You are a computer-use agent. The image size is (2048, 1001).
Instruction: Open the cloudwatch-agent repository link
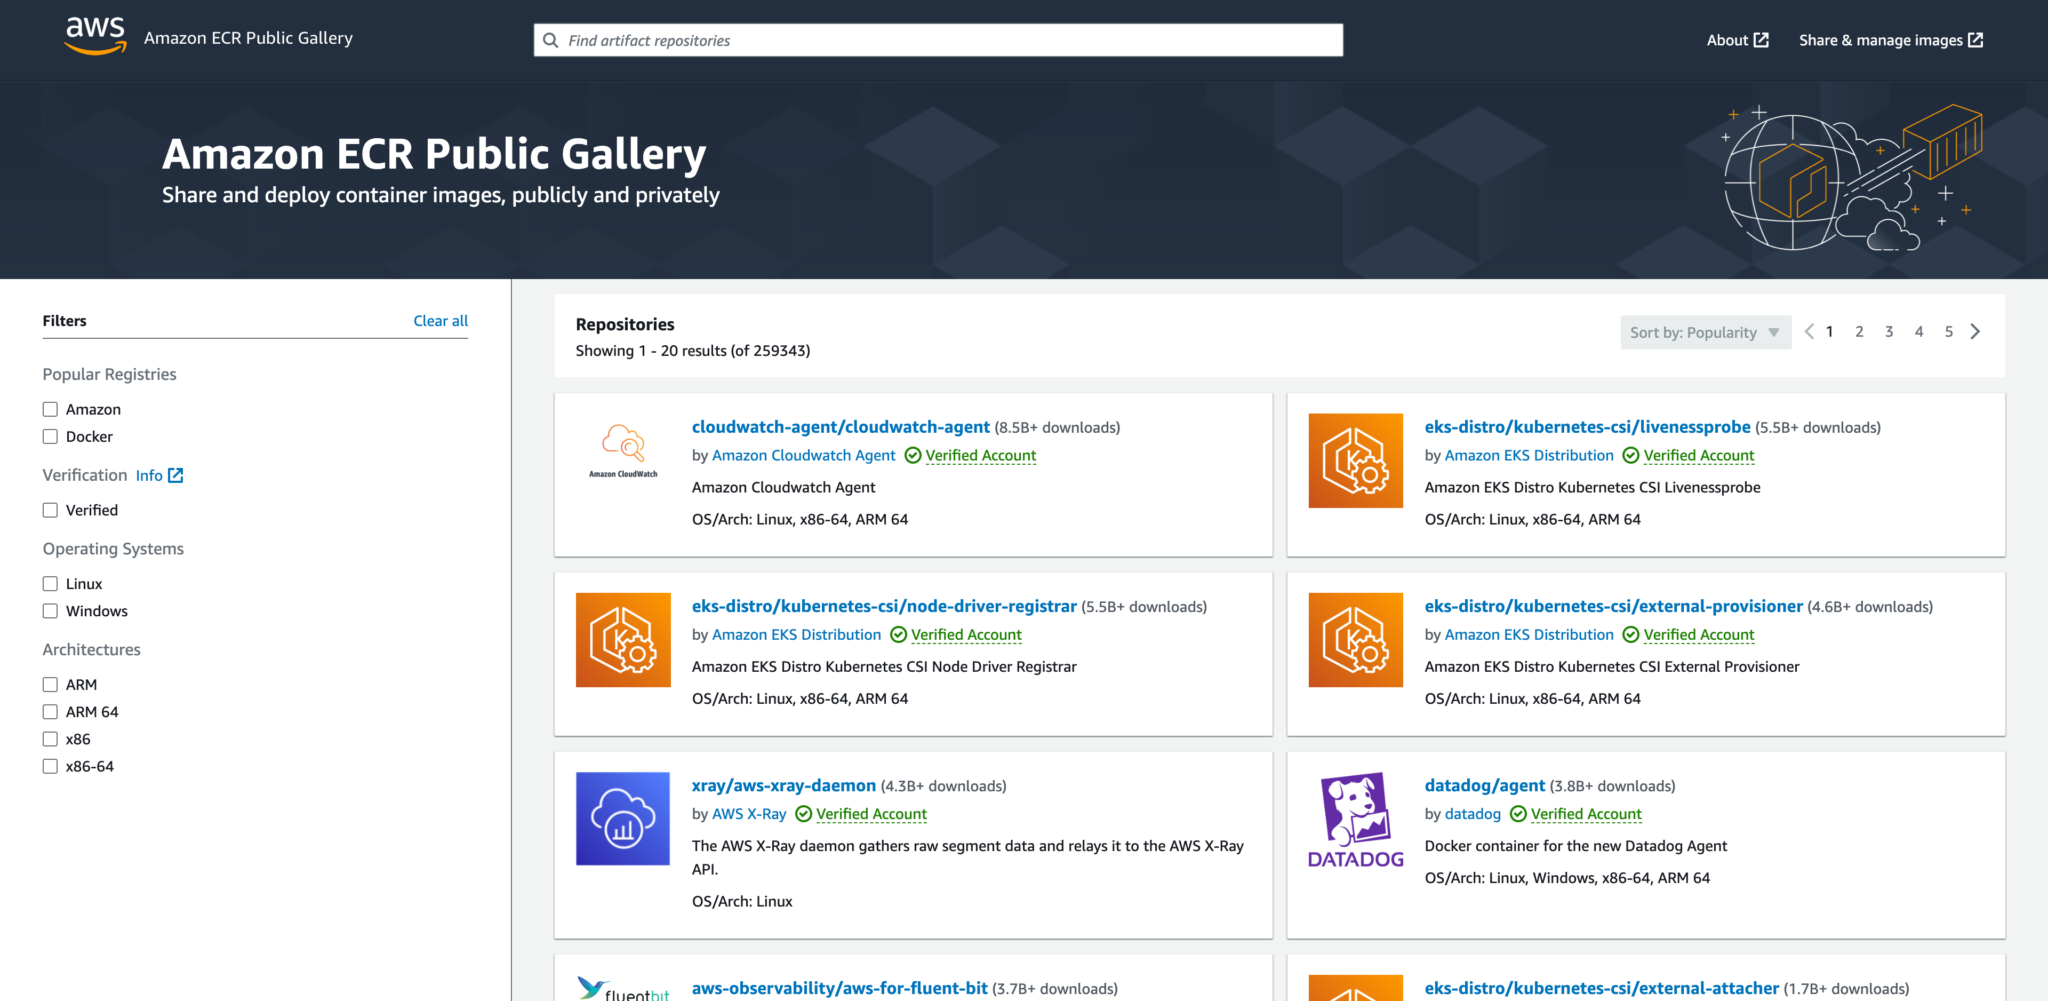point(840,426)
